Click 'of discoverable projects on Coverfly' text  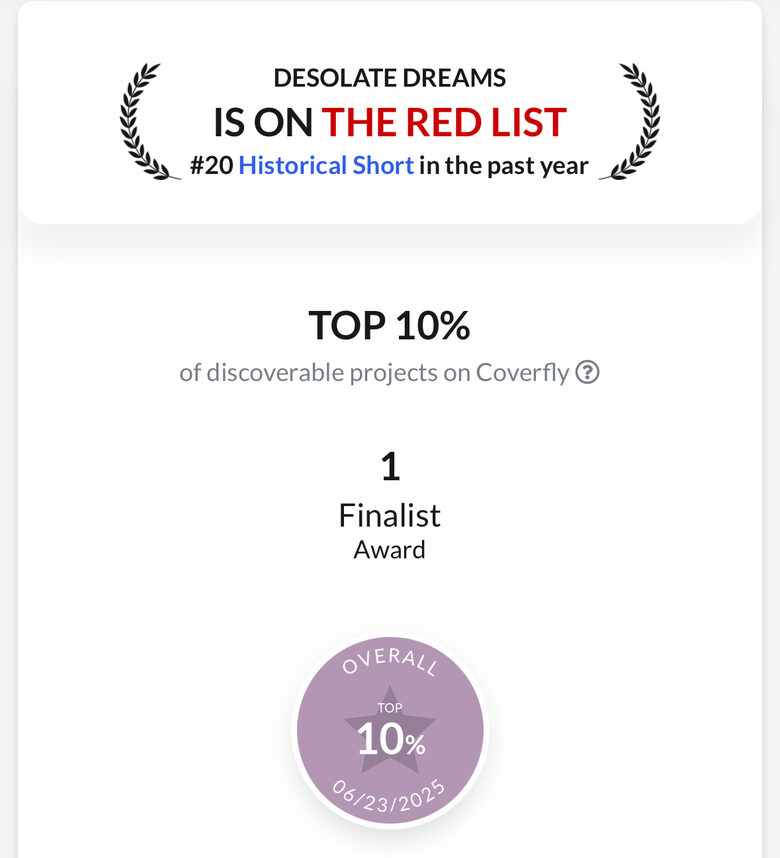374,373
